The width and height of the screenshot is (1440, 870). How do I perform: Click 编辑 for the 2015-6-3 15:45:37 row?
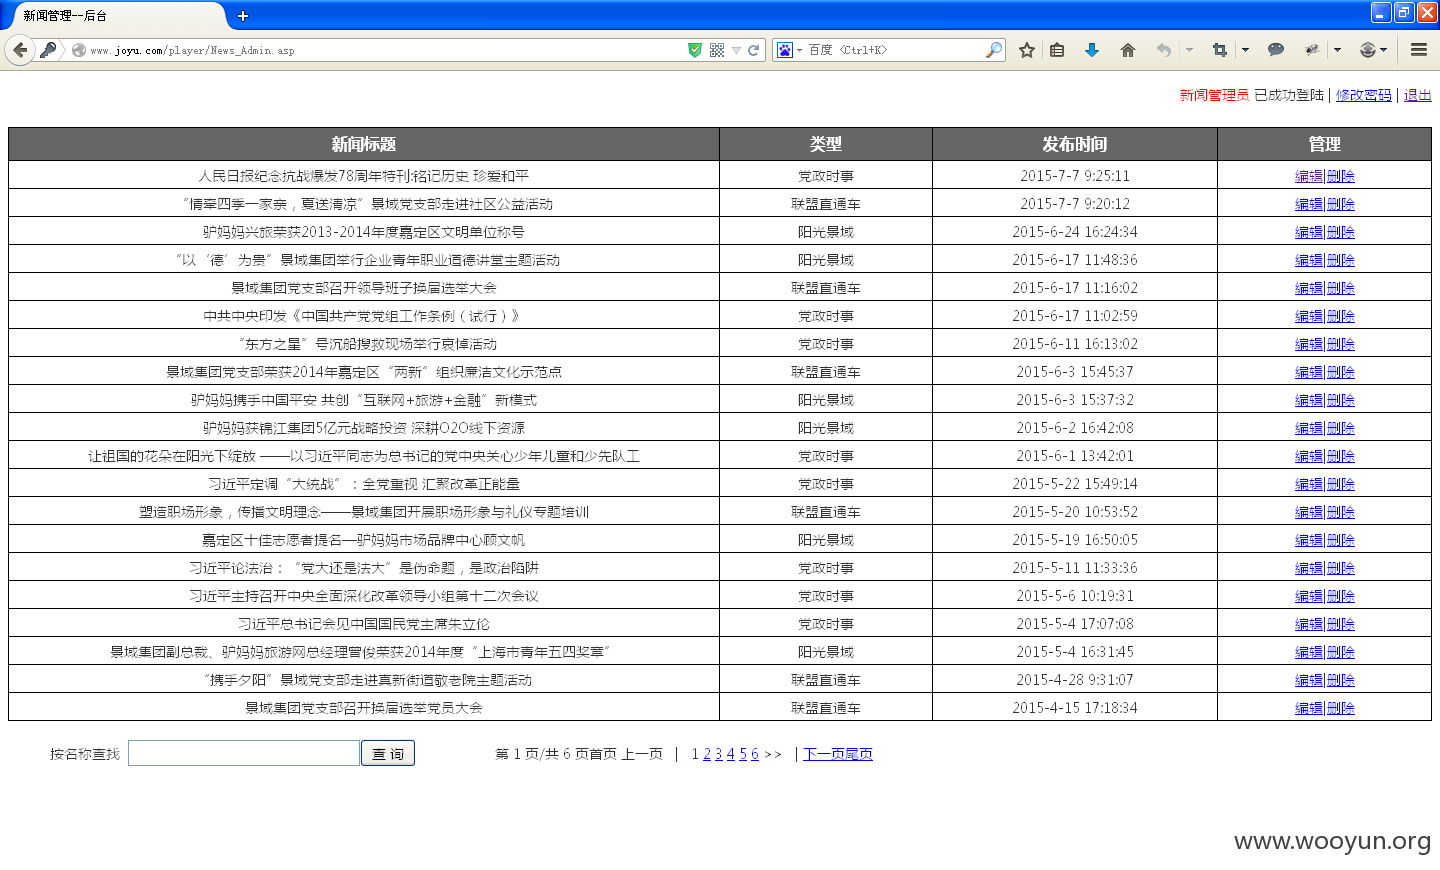tap(1309, 372)
